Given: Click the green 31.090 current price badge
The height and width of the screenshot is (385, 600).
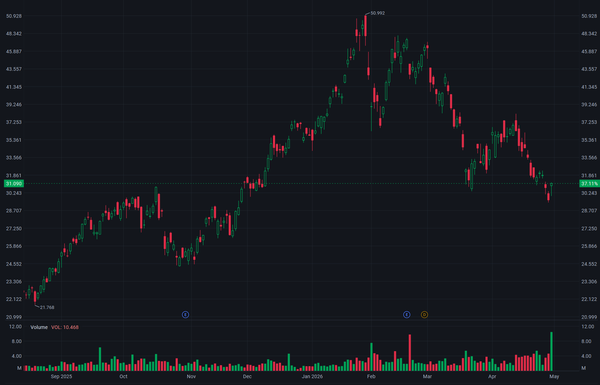Looking at the screenshot, I should tap(14, 184).
